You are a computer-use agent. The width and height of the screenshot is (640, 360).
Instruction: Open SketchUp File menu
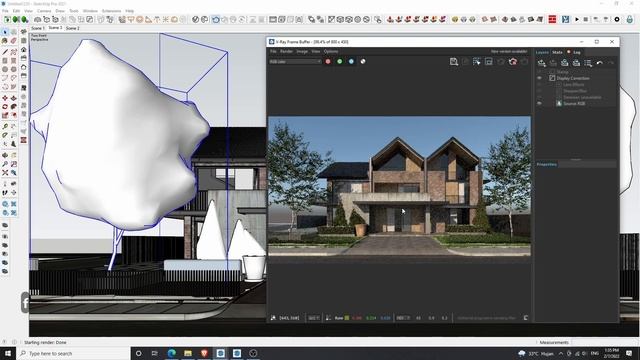point(5,11)
